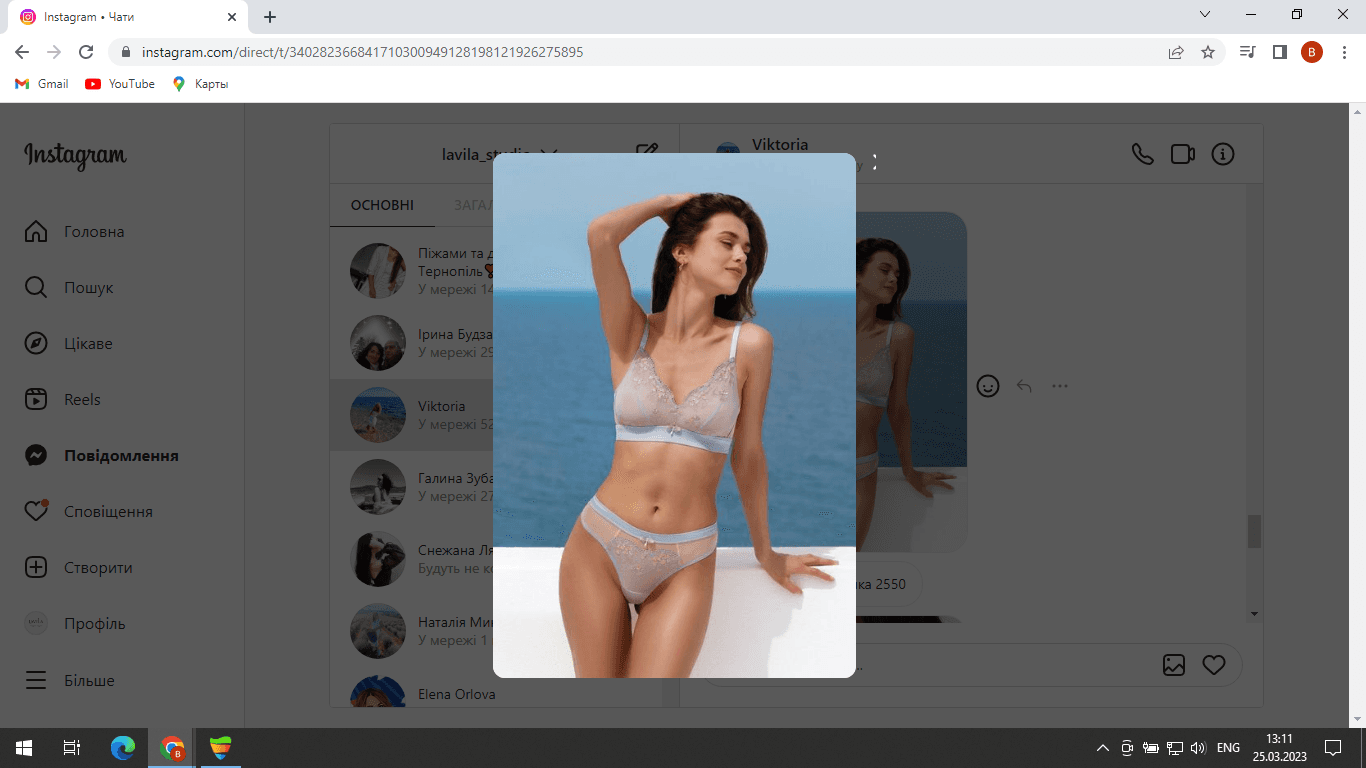Switch to the ОСНОВНІ tab

click(382, 205)
